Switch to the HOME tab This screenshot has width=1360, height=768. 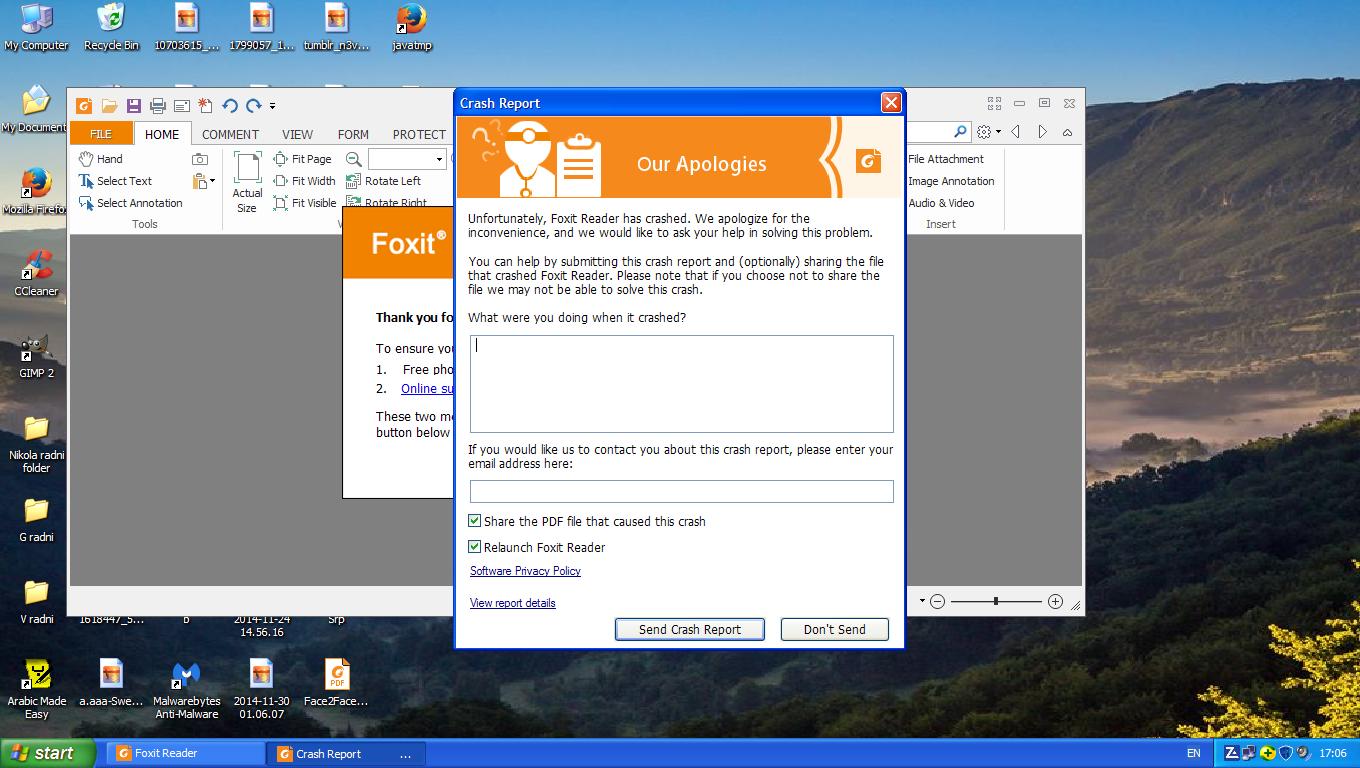(x=162, y=134)
